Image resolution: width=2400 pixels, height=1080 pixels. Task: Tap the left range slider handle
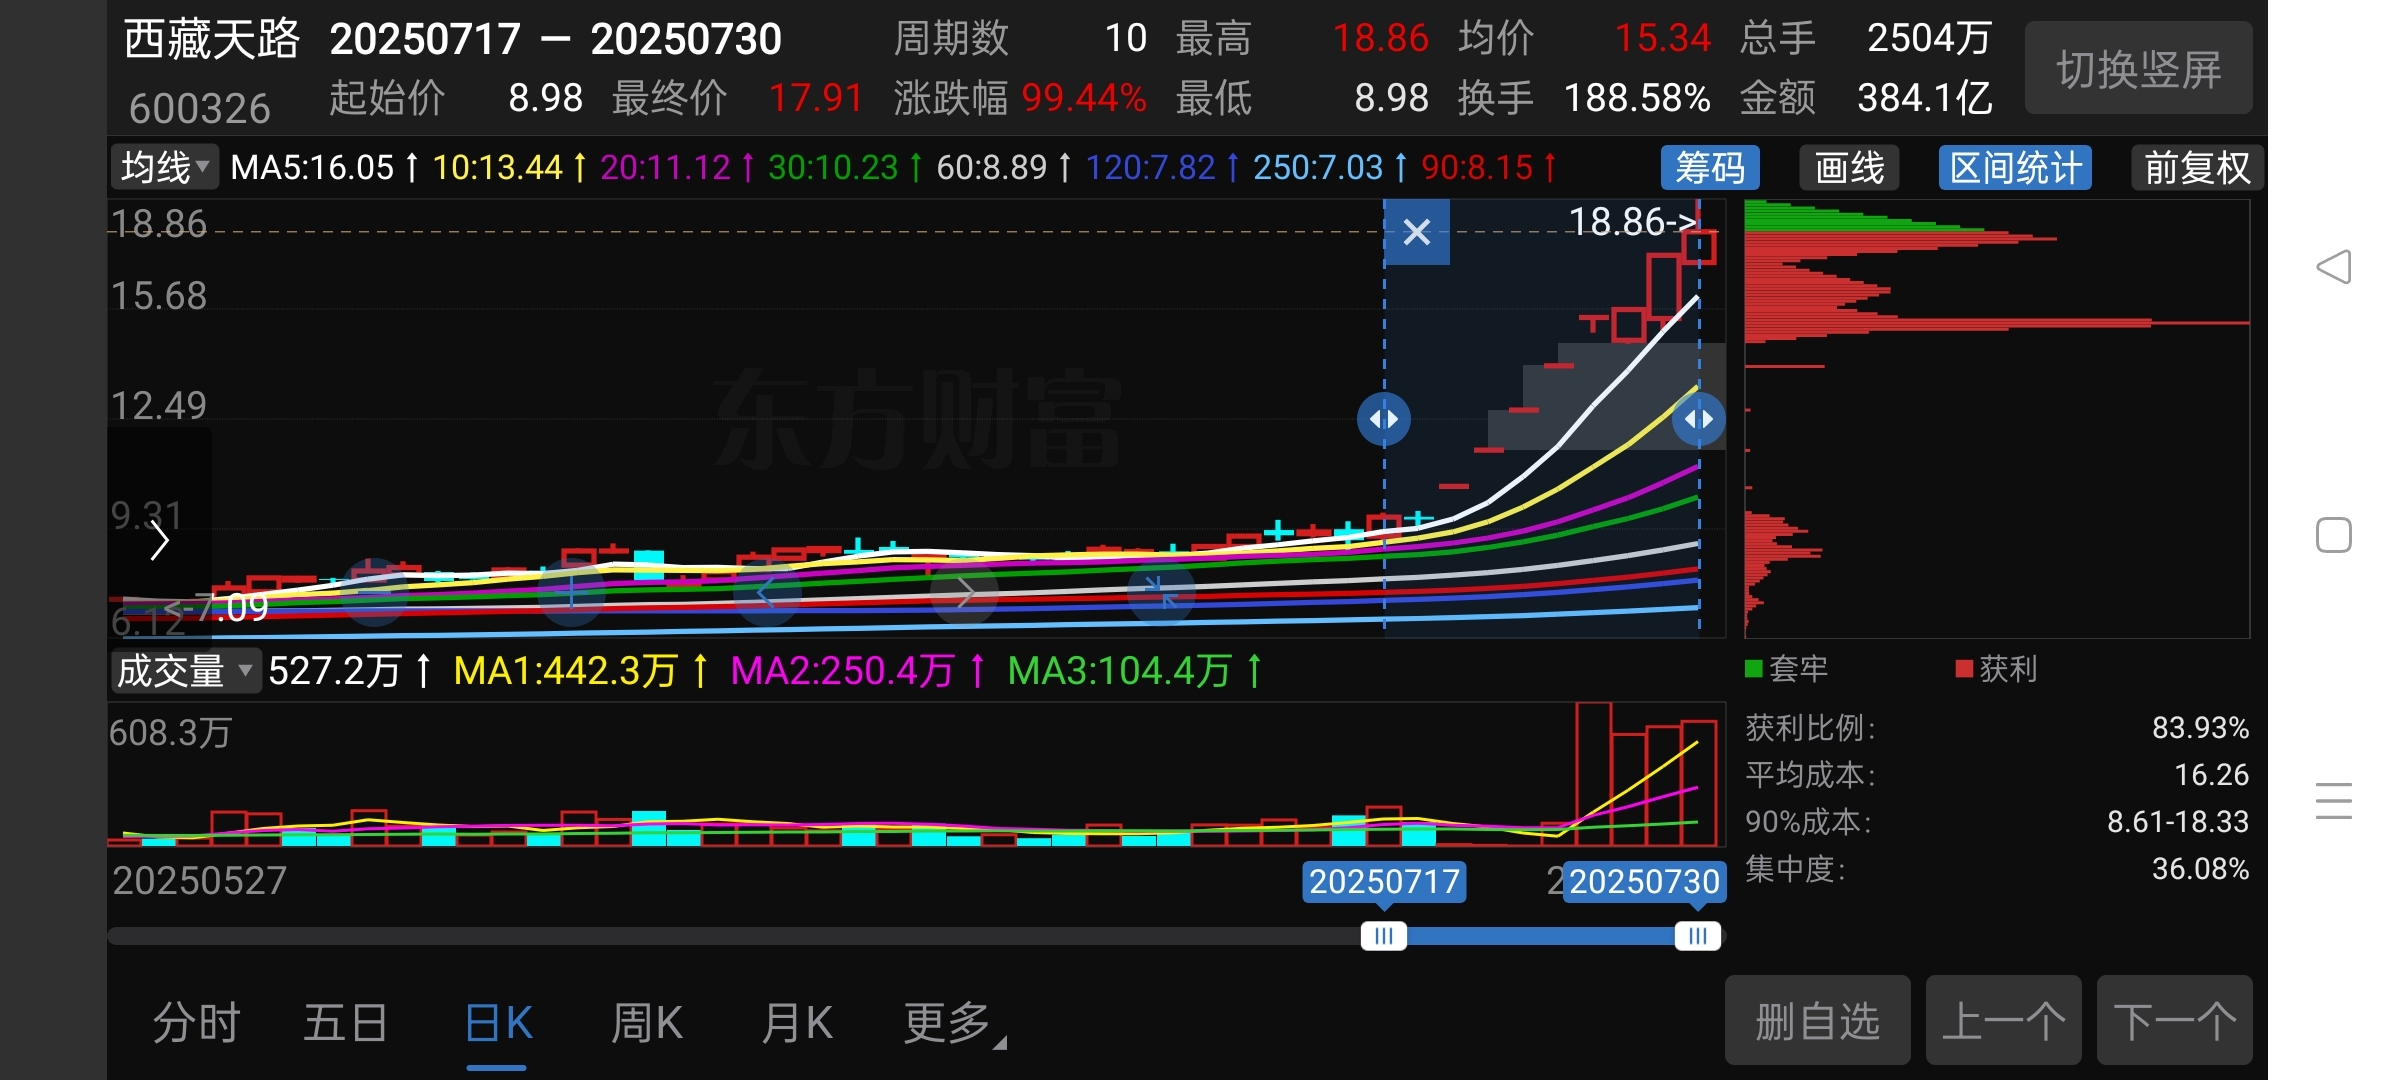(1384, 936)
